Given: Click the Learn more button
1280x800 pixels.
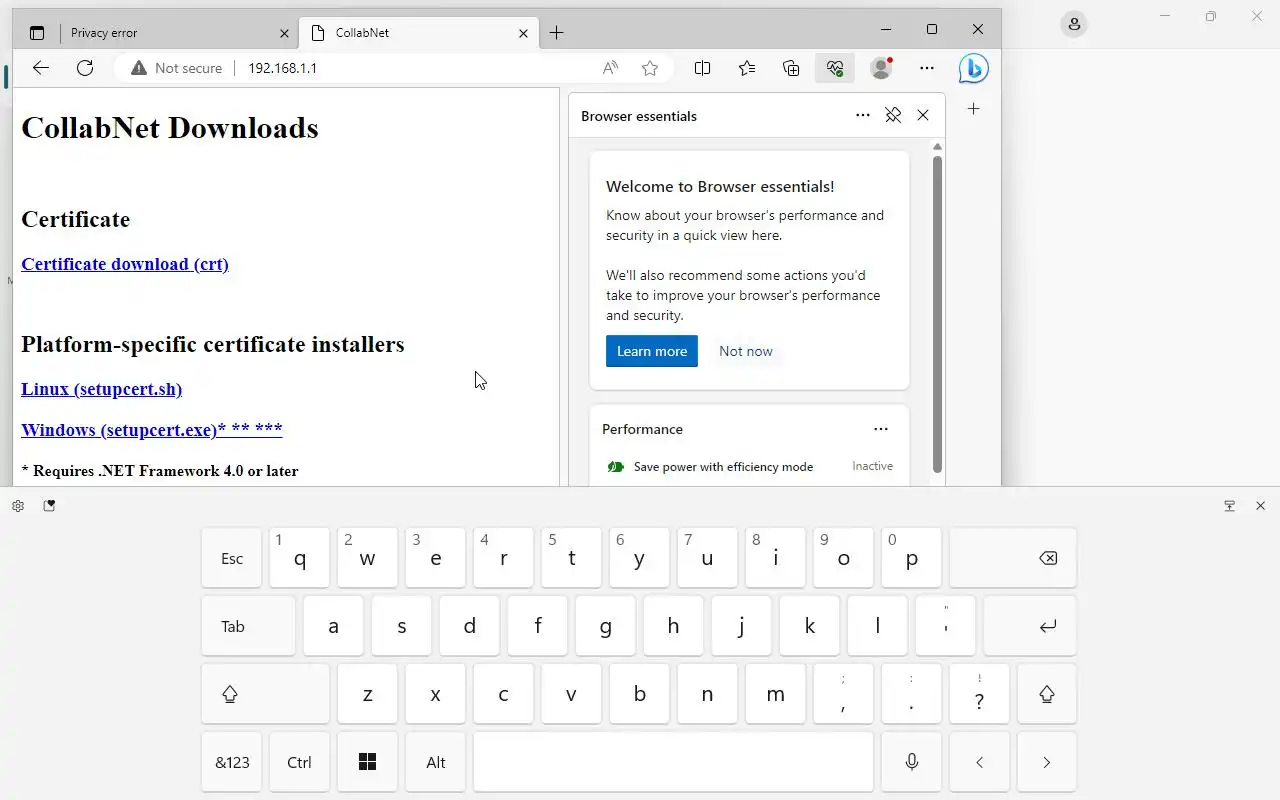Looking at the screenshot, I should (652, 351).
